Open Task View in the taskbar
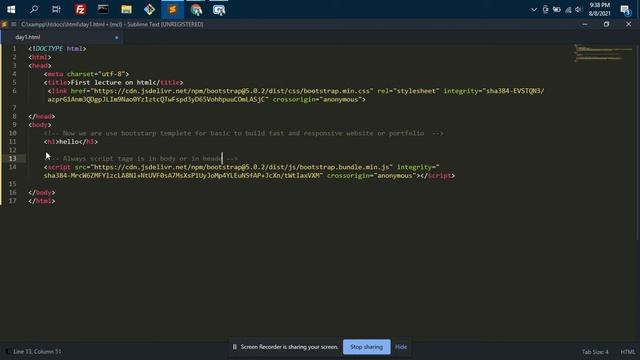Image resolution: width=640 pixels, height=360 pixels. [56, 9]
